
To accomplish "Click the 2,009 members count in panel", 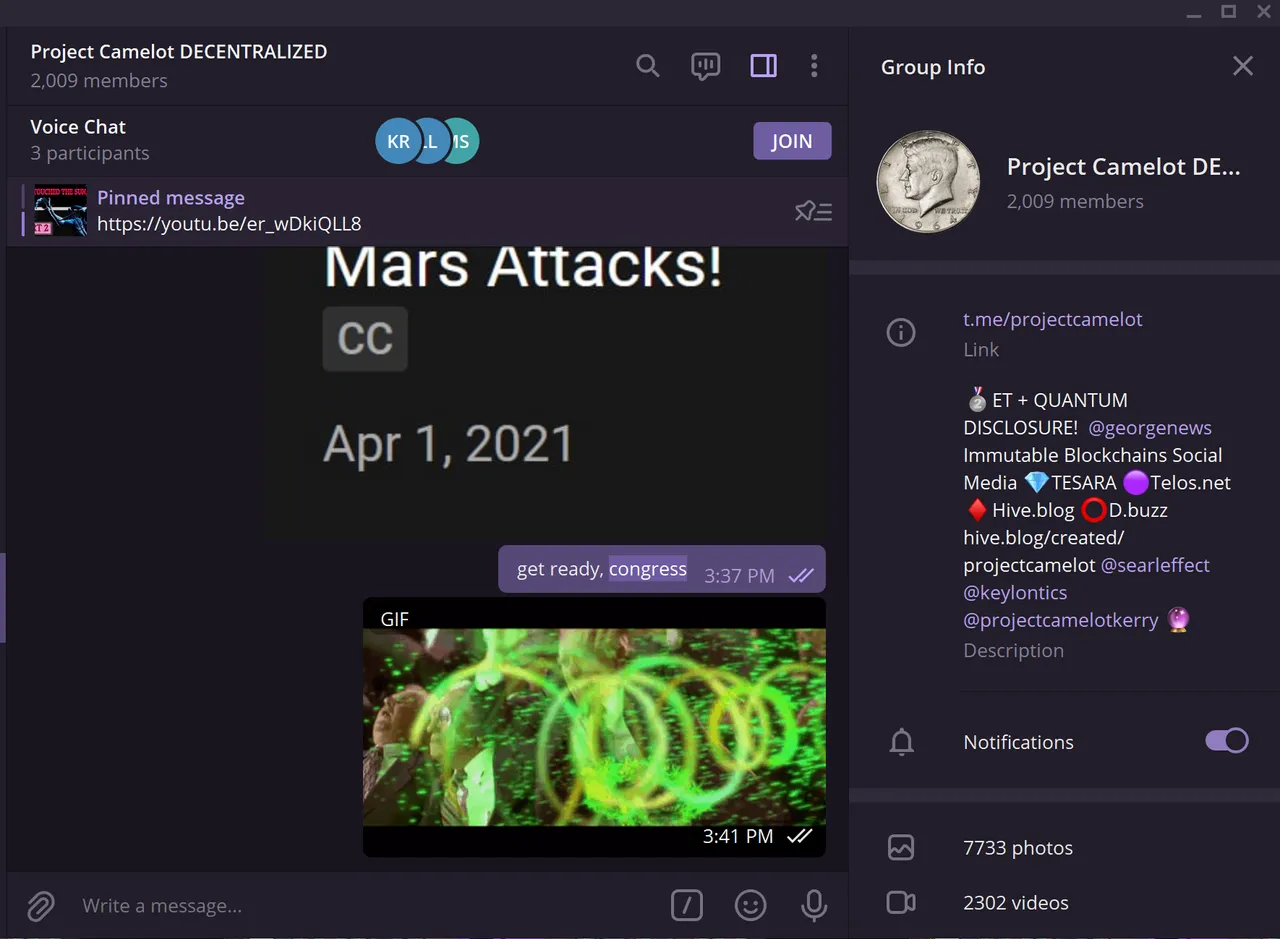I will tap(1075, 201).
